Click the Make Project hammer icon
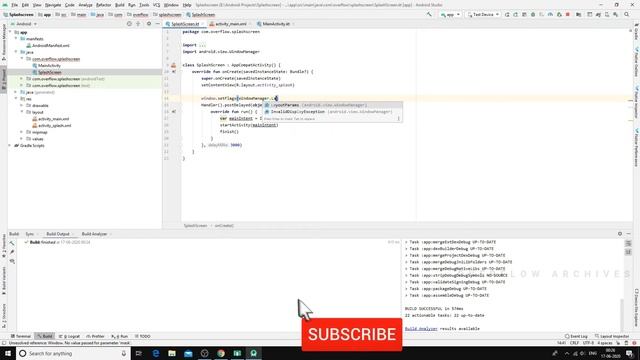 pos(429,15)
